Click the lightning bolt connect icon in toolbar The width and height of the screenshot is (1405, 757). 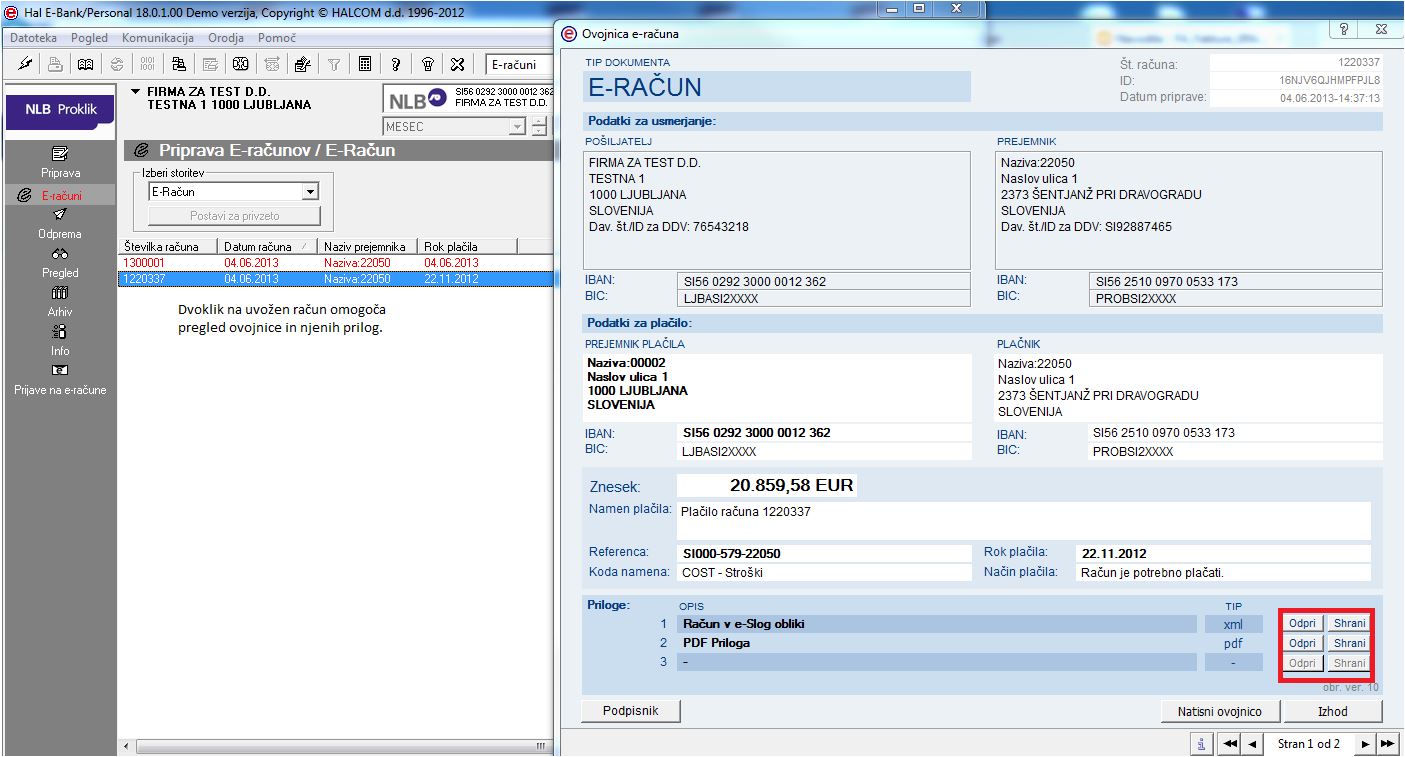[25, 64]
